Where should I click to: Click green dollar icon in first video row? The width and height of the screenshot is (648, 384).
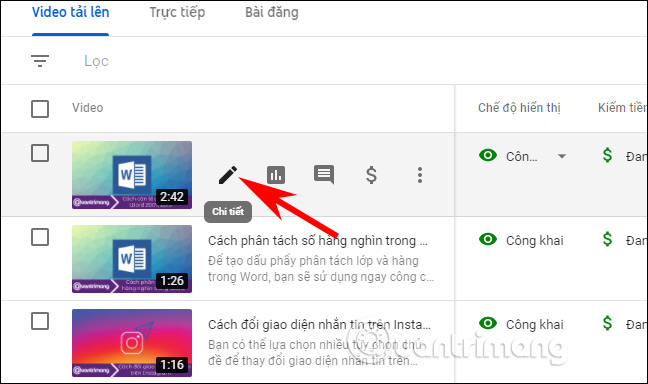[607, 156]
